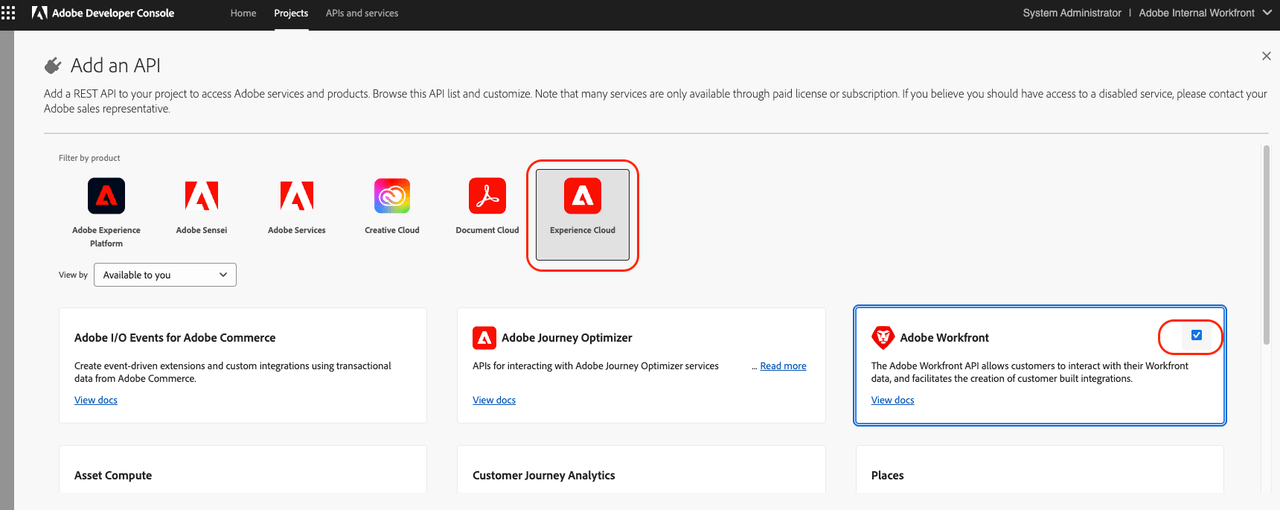Click the vertical scrollbar of API list
The height and width of the screenshot is (510, 1280).
tap(1265, 250)
